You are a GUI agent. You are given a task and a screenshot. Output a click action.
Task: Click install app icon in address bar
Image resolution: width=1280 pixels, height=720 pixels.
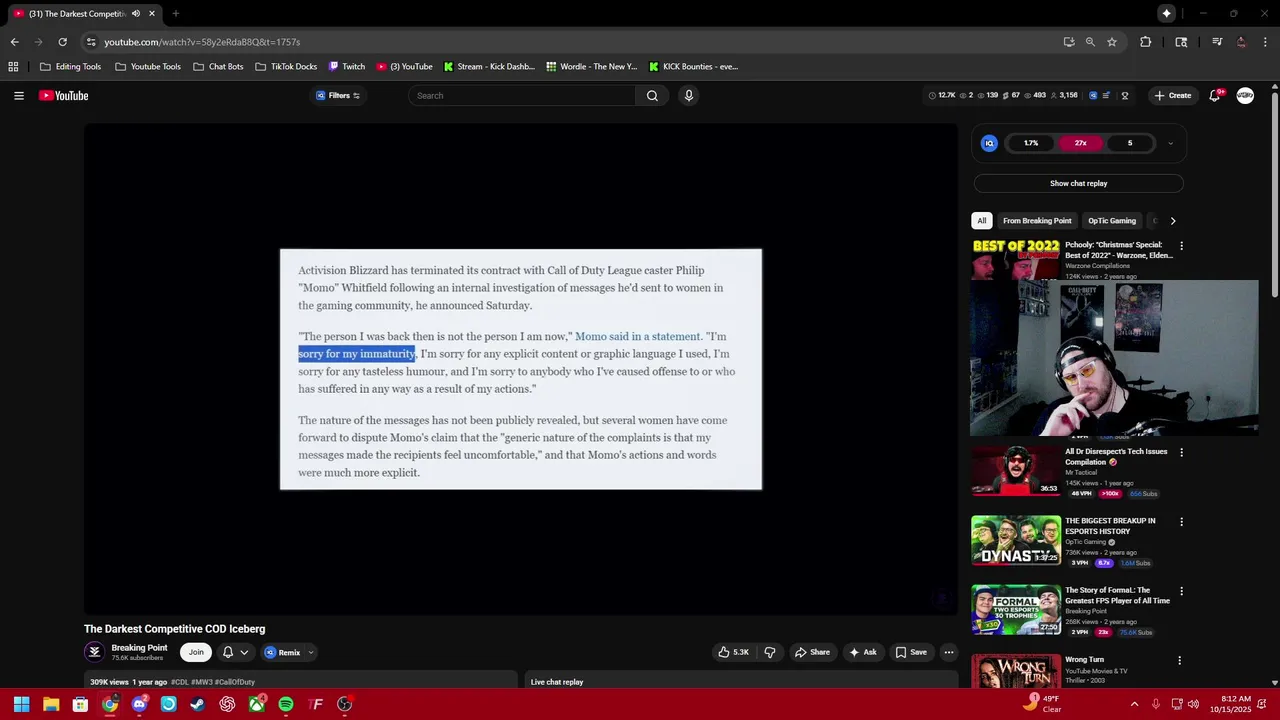pos(1069,42)
